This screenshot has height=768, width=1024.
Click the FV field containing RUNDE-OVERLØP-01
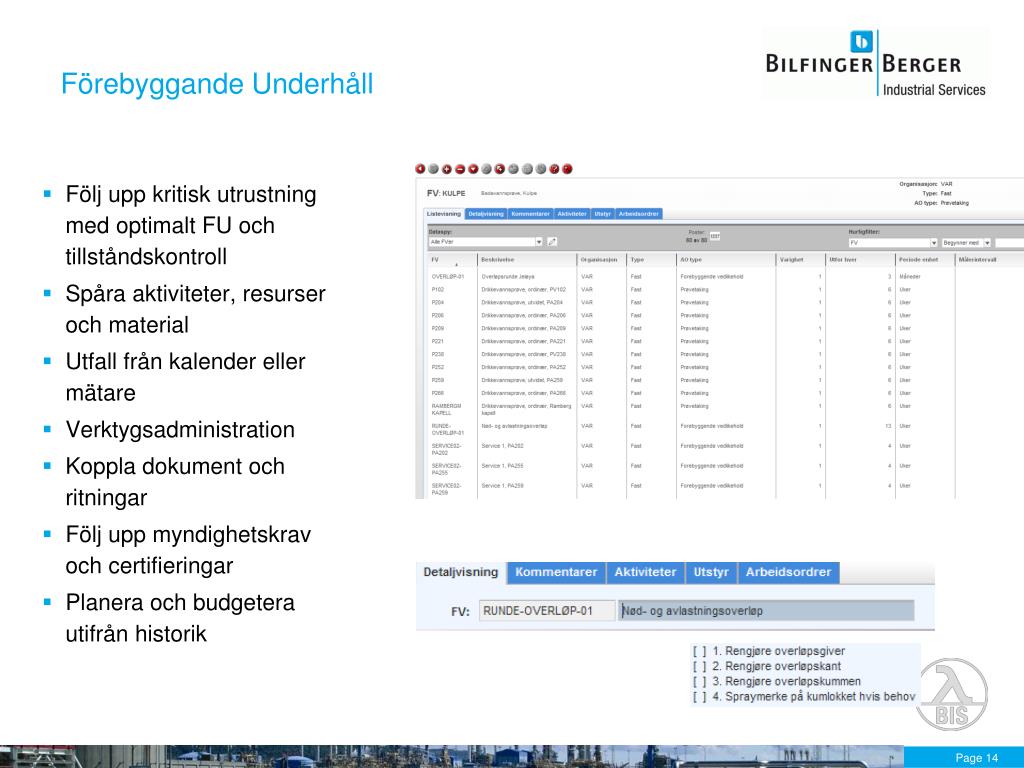[x=547, y=611]
